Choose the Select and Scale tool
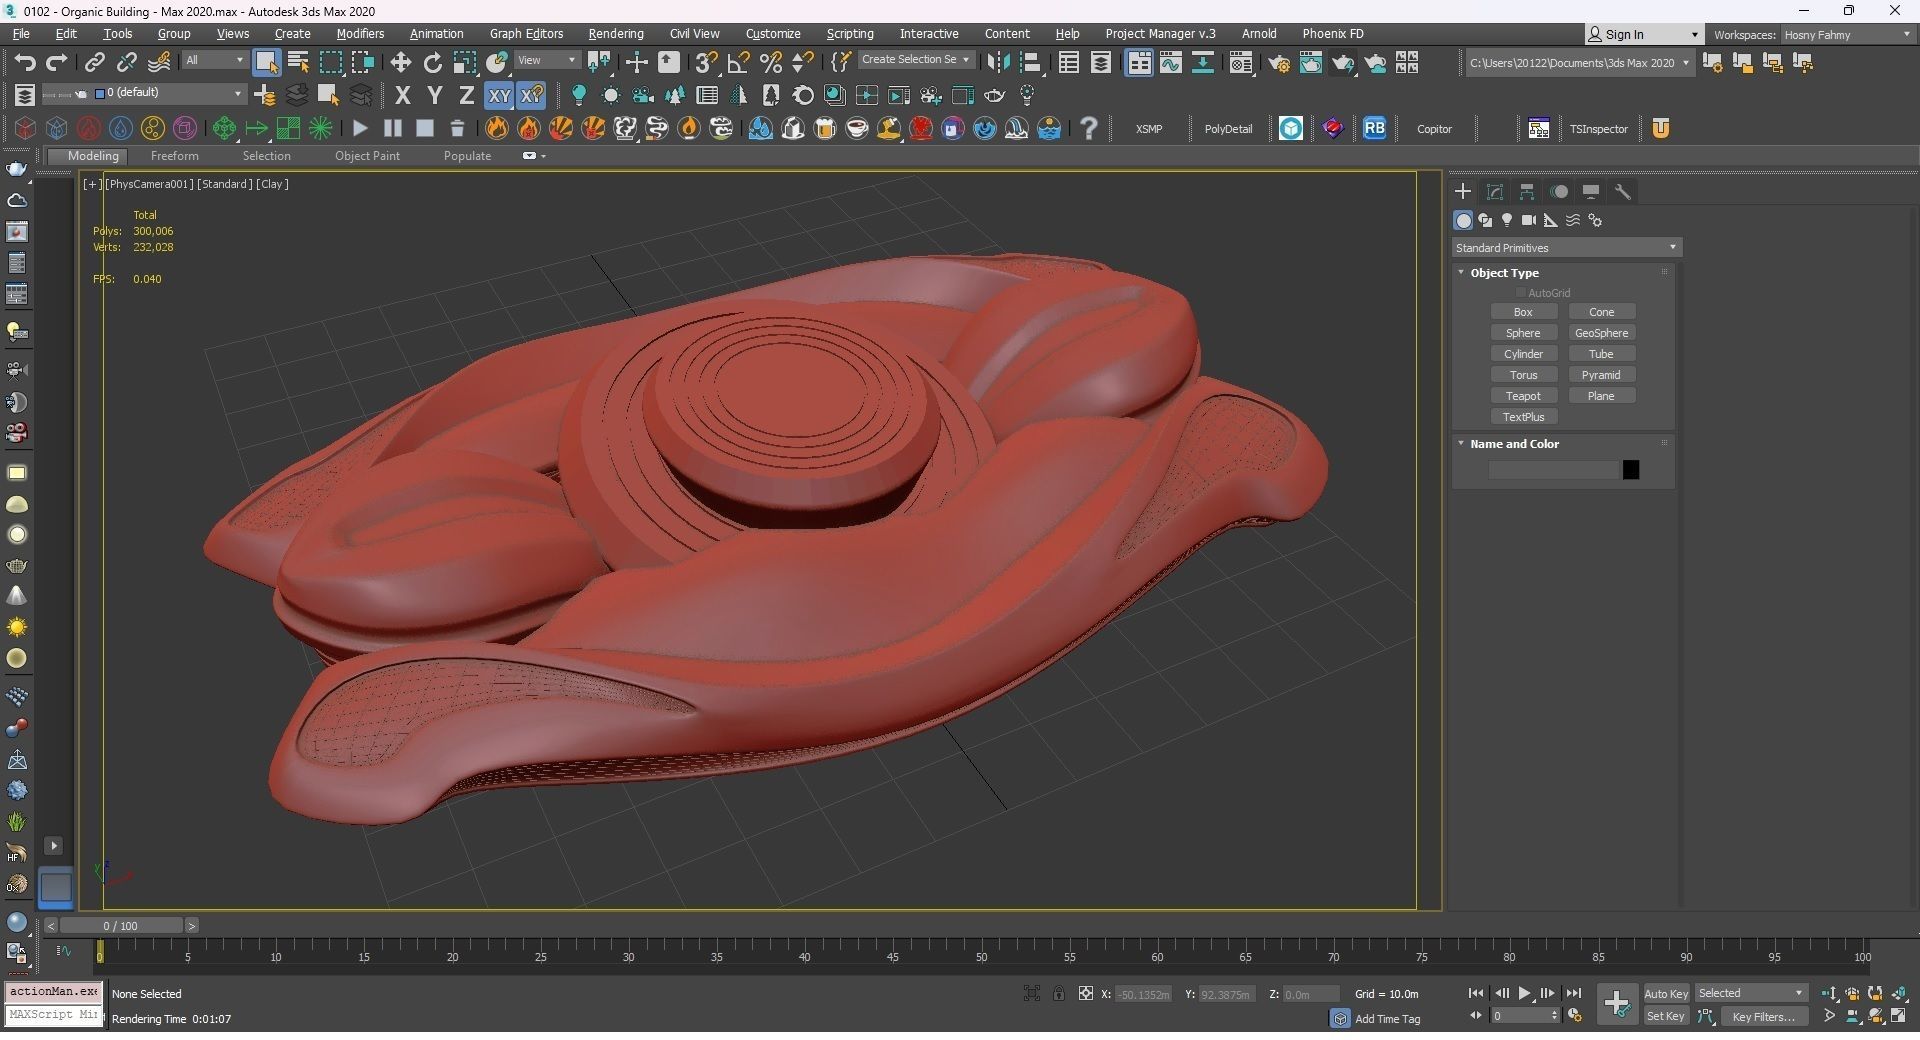This screenshot has height=1040, width=1920. [x=465, y=63]
